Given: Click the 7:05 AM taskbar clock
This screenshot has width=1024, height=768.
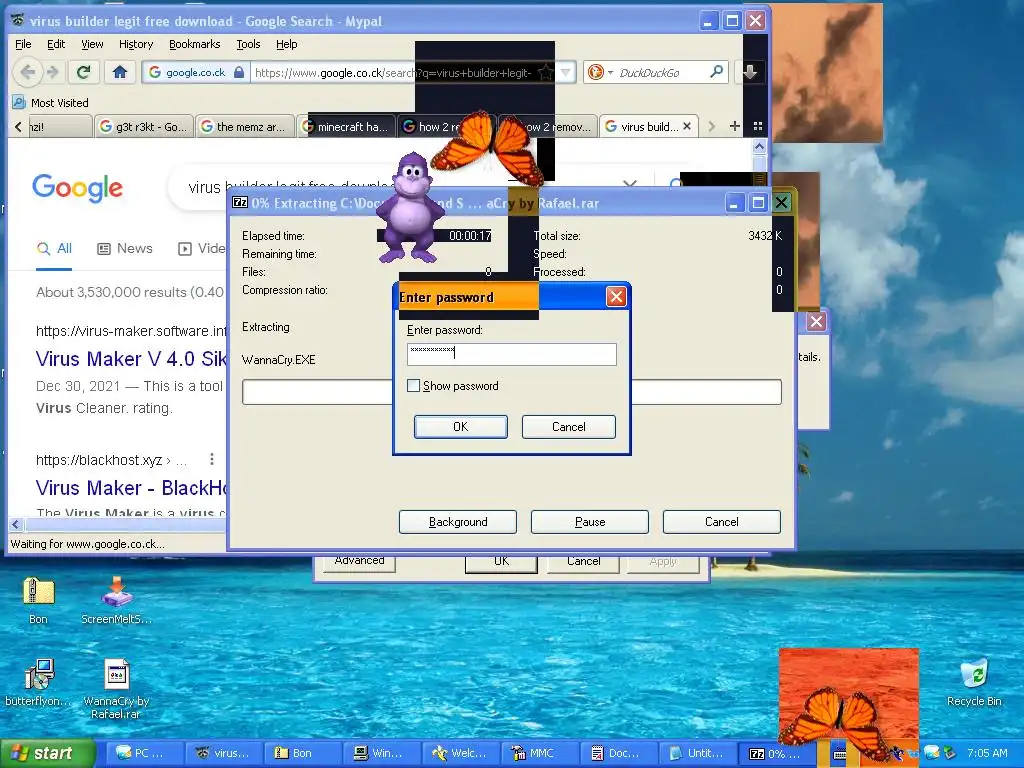Looking at the screenshot, I should [x=987, y=753].
